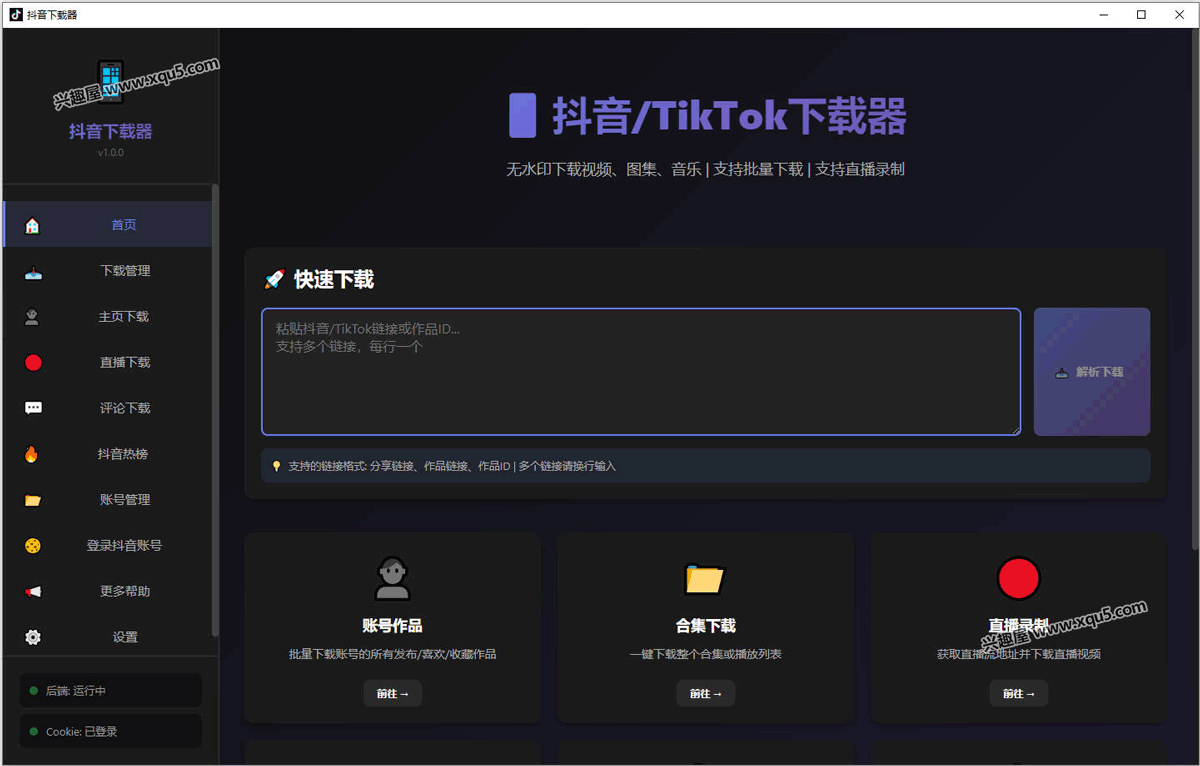
Task: Click 前往 button under 直播录制 card
Action: point(1019,694)
